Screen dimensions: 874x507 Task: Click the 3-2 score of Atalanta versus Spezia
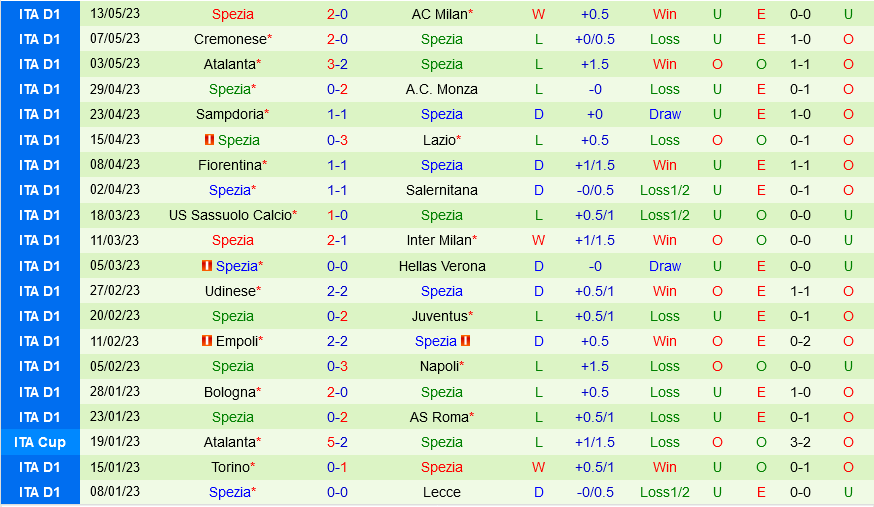click(x=337, y=64)
